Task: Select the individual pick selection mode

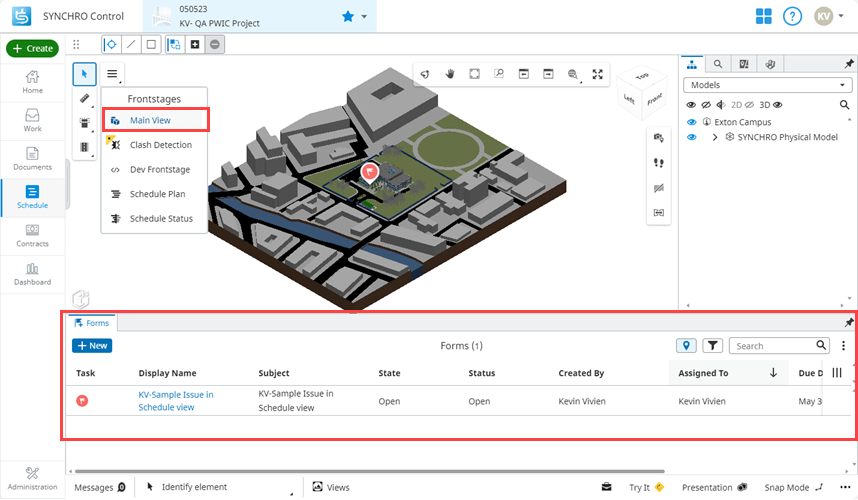Action: [x=111, y=44]
